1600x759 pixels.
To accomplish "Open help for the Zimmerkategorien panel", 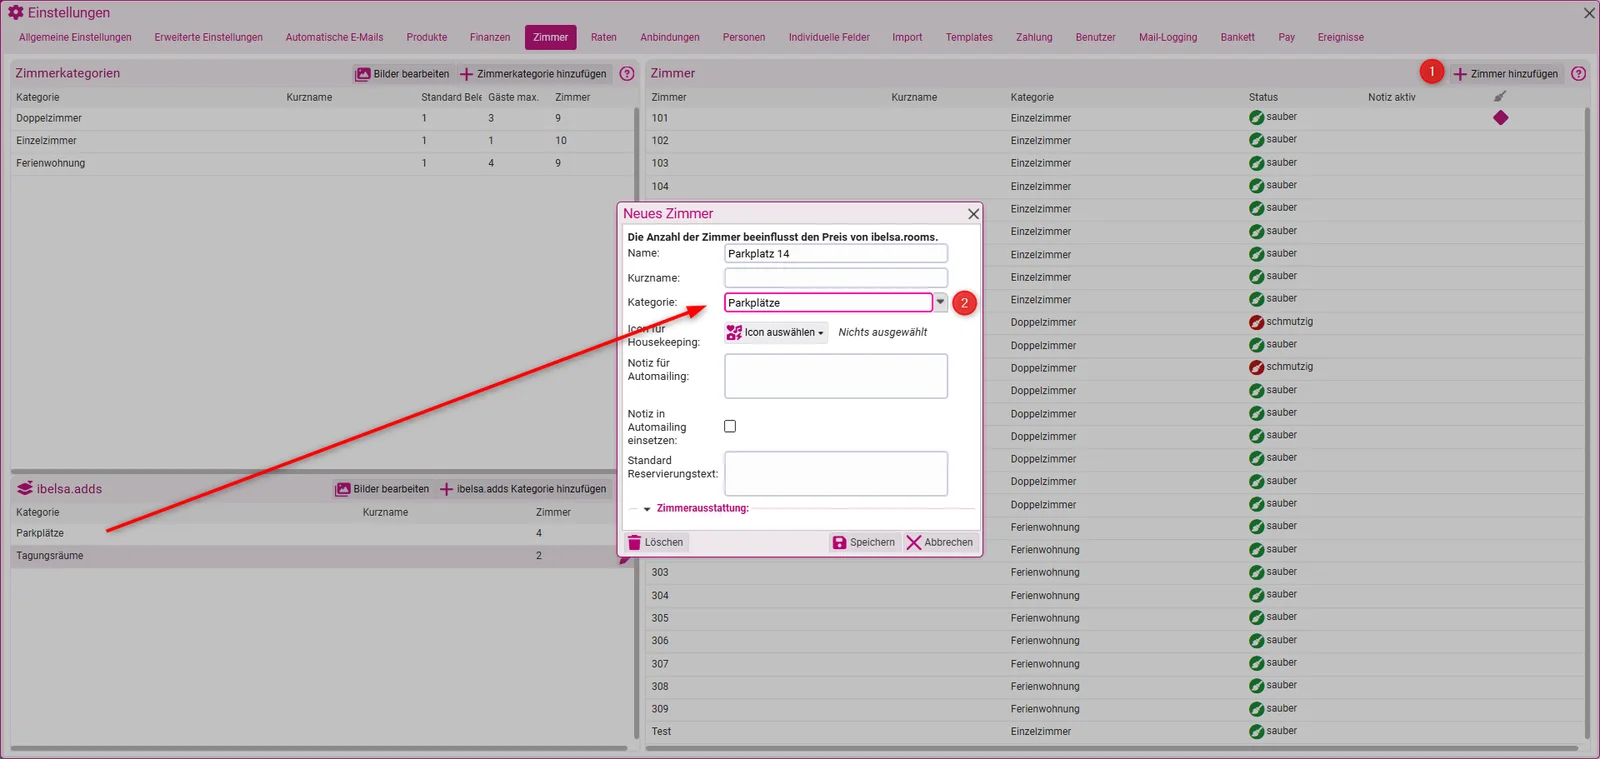I will tap(627, 73).
